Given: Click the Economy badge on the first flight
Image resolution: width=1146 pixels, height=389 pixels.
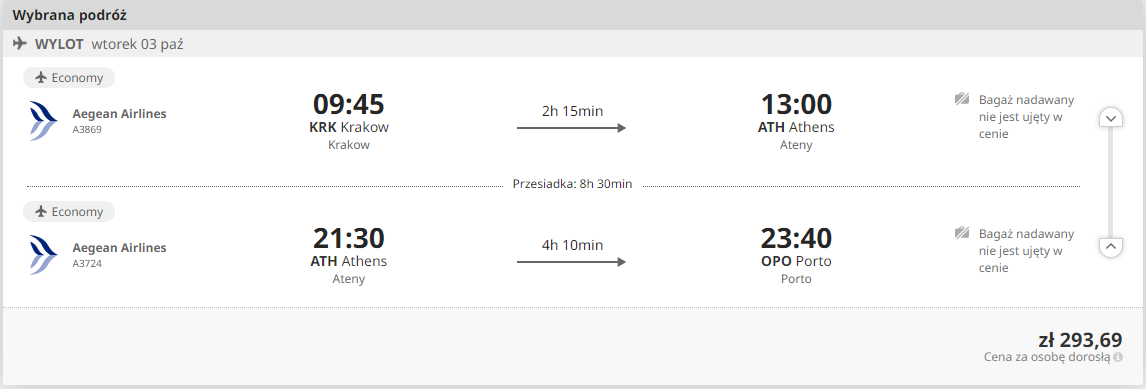Looking at the screenshot, I should click(69, 78).
